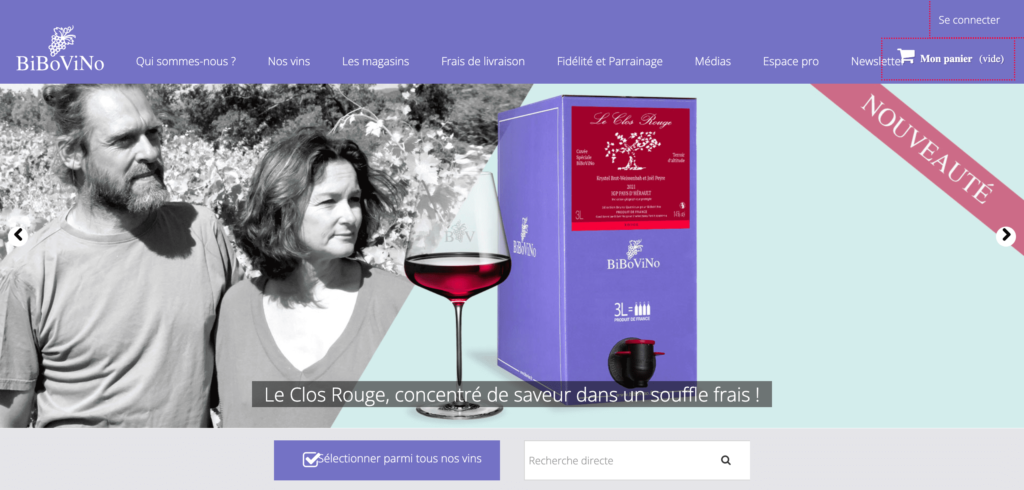Click Sélectionner parmi tous nos vins button
1024x490 pixels.
tap(387, 460)
